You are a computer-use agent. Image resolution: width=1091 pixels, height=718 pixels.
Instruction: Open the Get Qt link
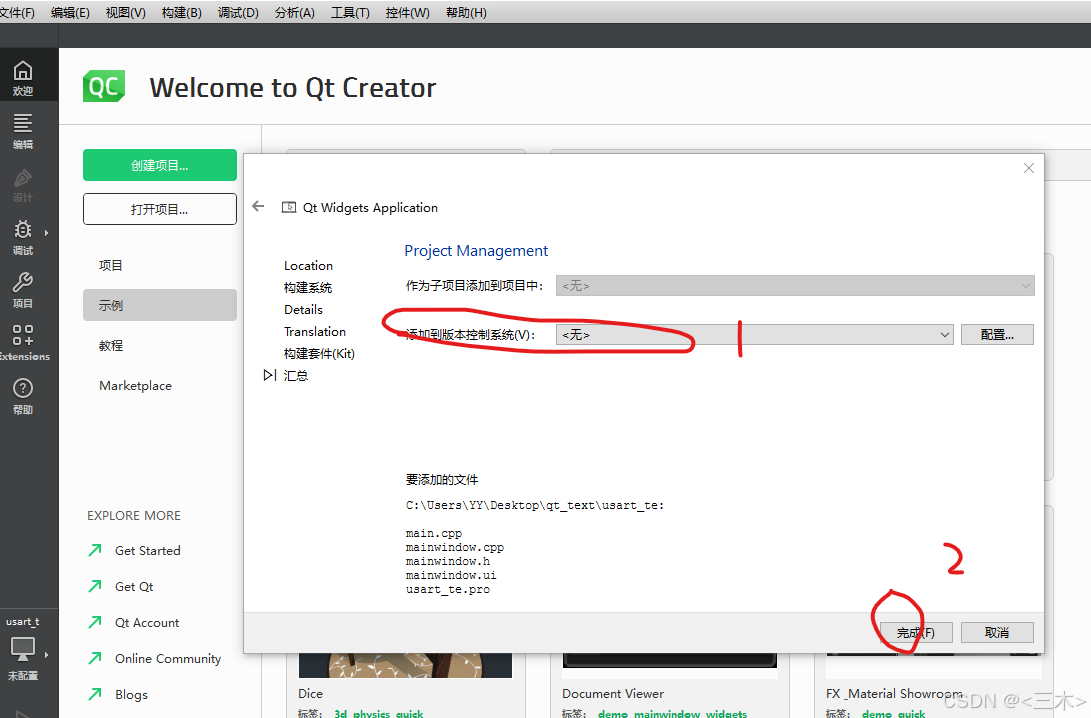point(134,587)
